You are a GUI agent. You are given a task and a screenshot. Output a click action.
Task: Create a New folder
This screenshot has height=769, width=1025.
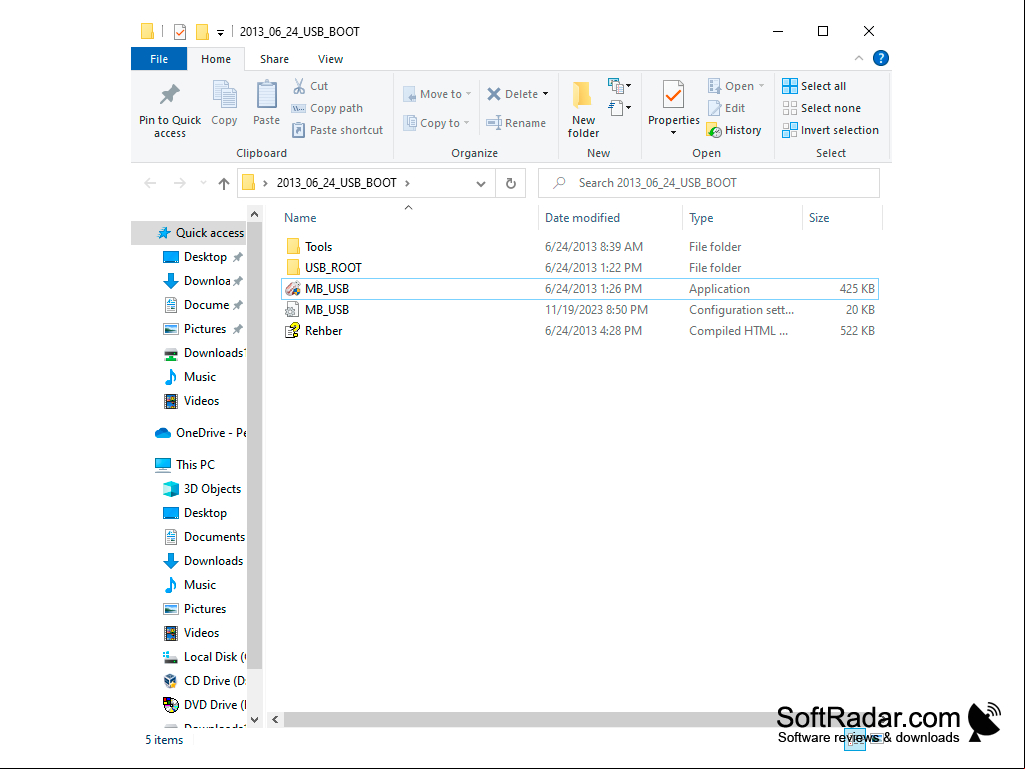tap(583, 109)
